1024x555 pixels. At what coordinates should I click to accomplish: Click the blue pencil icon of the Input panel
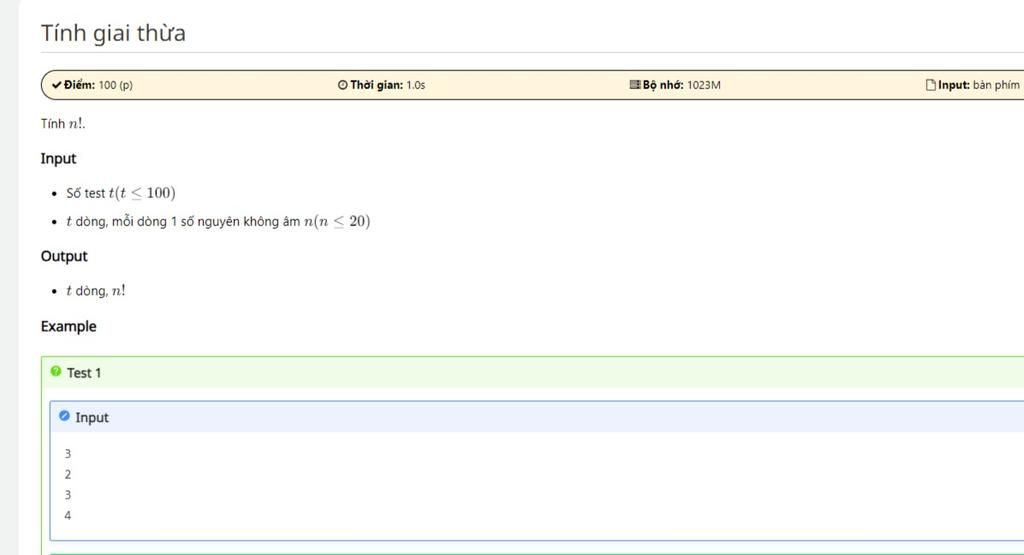[64, 416]
